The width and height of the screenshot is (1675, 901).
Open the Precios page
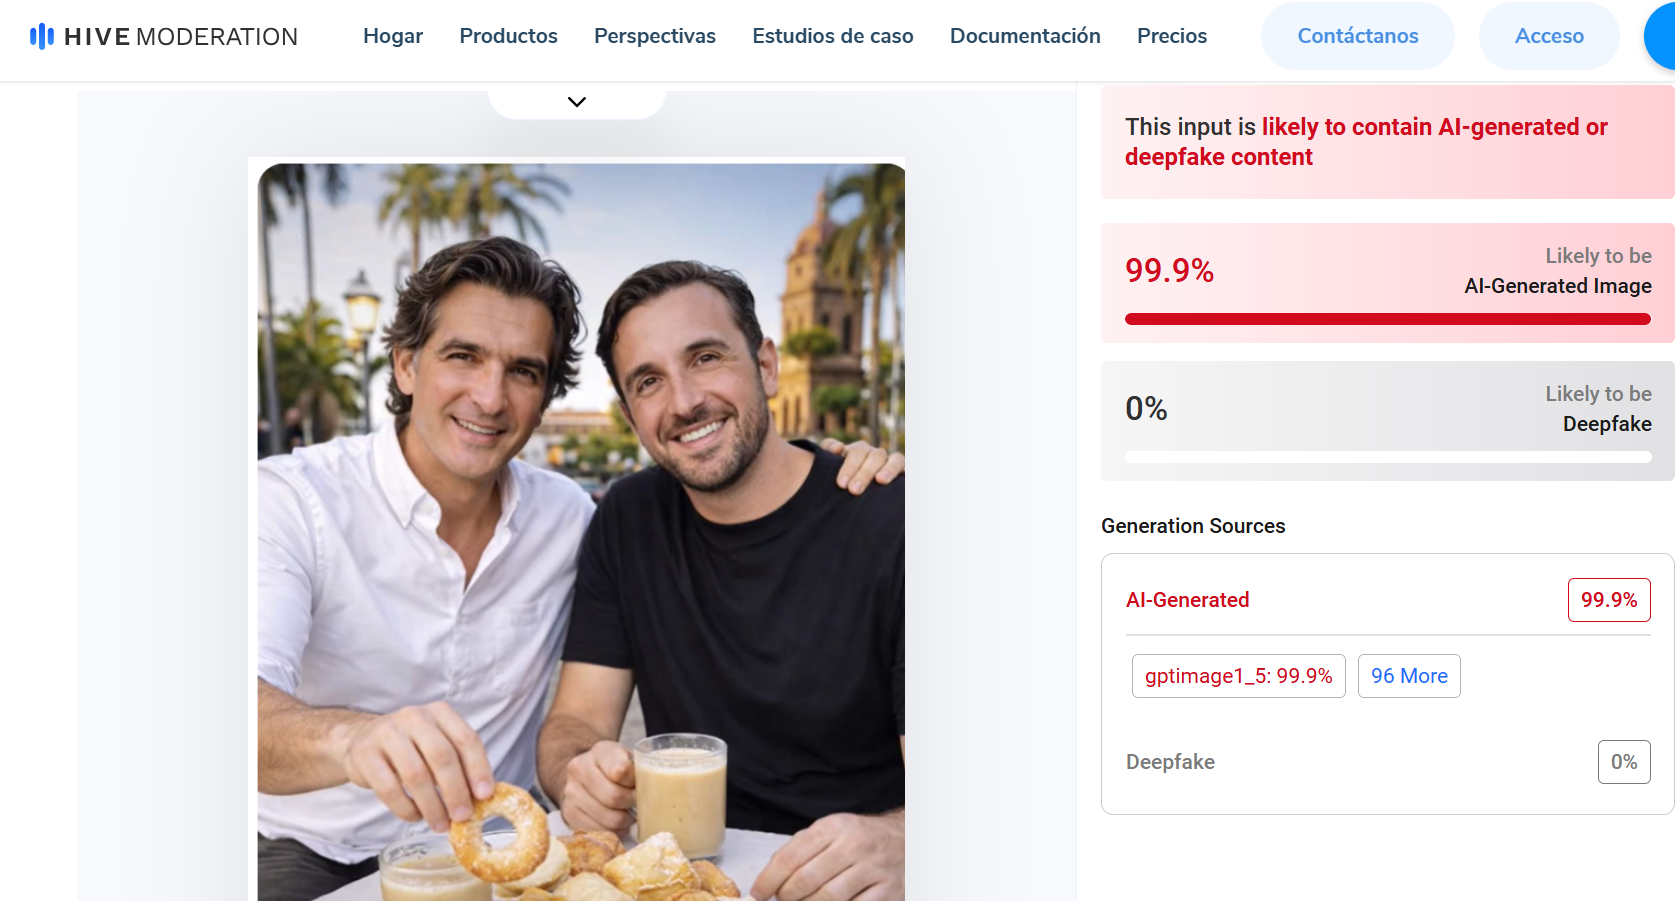[1172, 36]
